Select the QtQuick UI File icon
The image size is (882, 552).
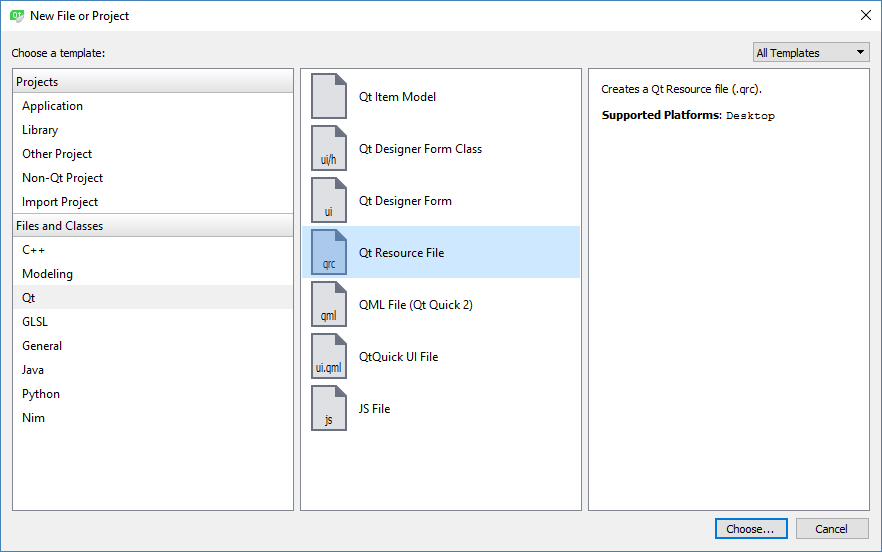tap(328, 357)
